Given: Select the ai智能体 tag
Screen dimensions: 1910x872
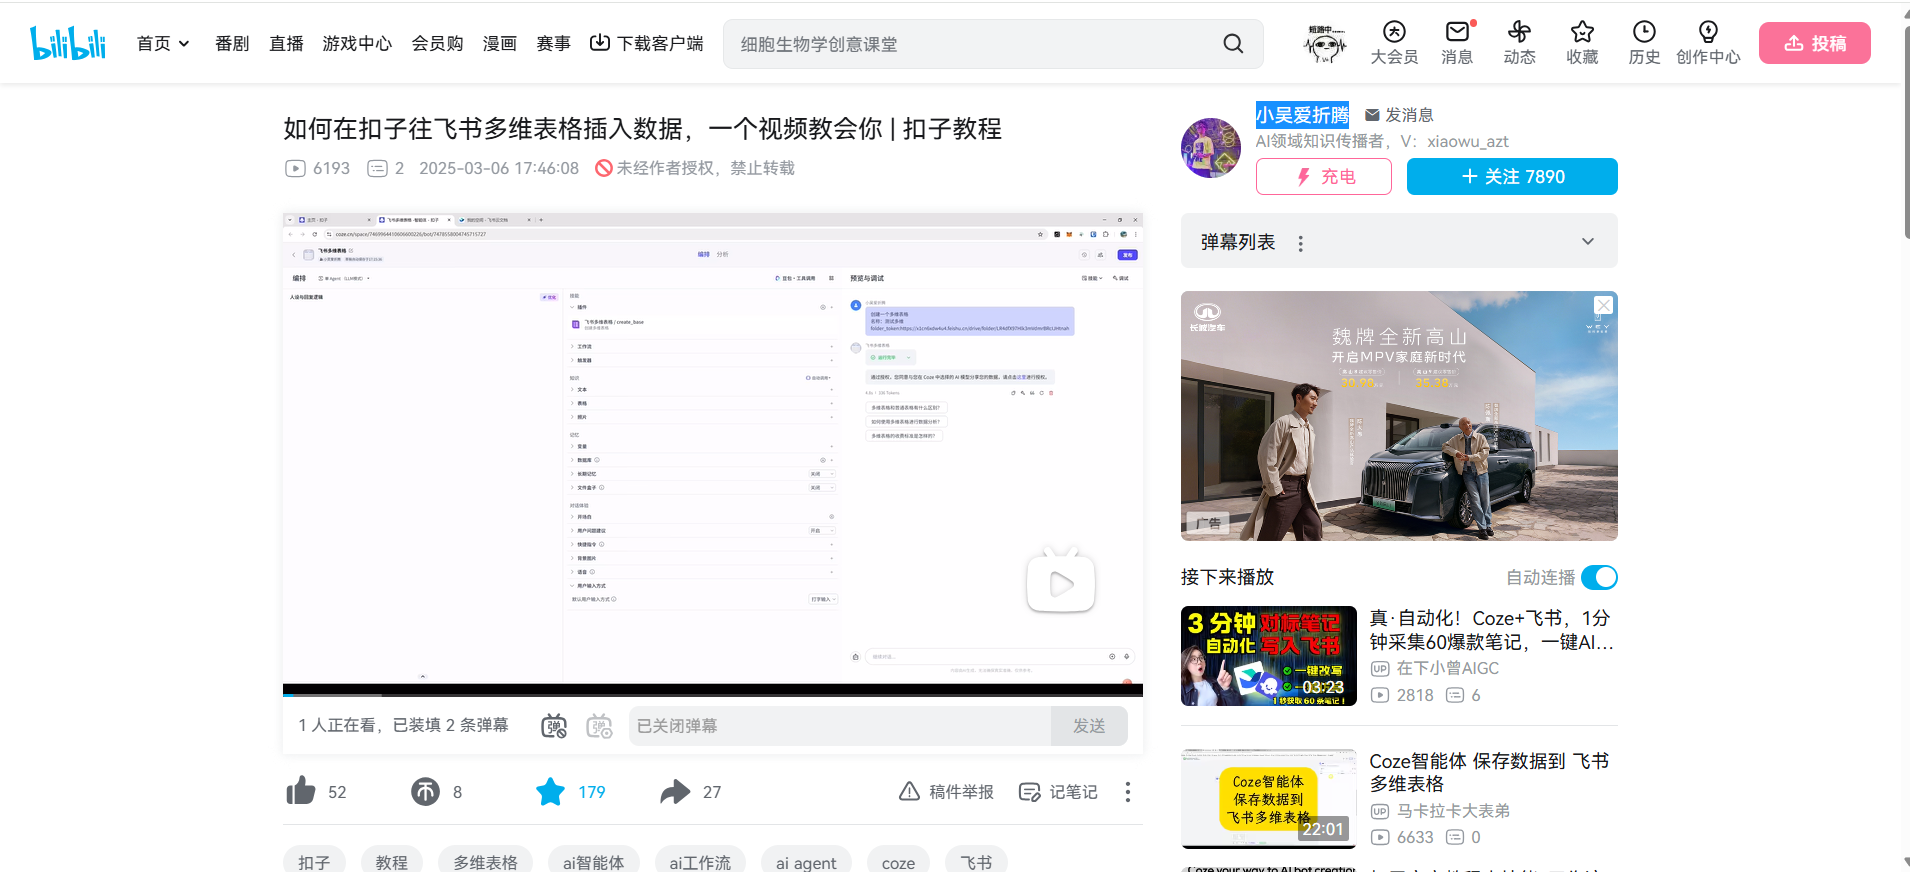Looking at the screenshot, I should point(593,861).
